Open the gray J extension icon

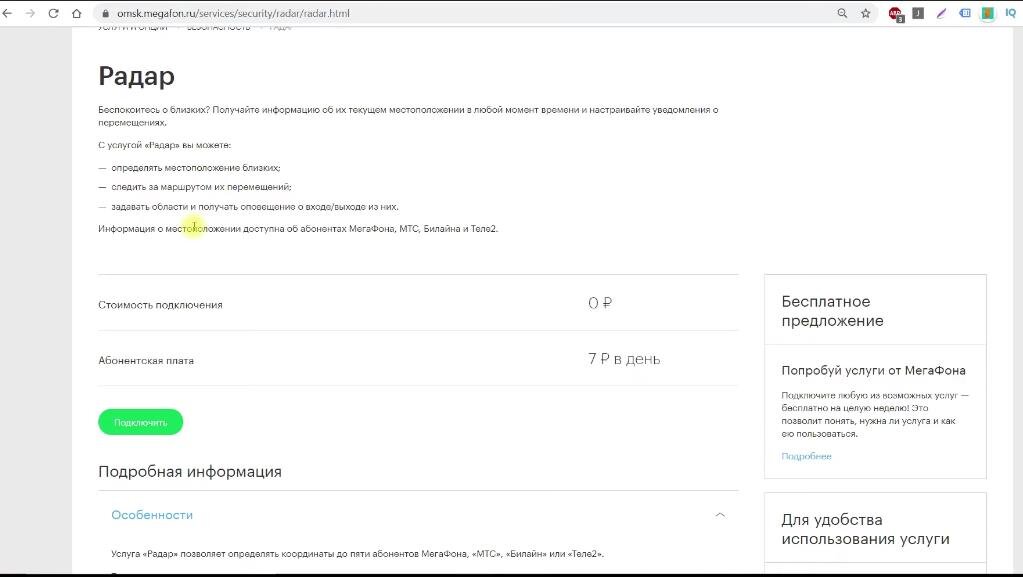point(918,13)
